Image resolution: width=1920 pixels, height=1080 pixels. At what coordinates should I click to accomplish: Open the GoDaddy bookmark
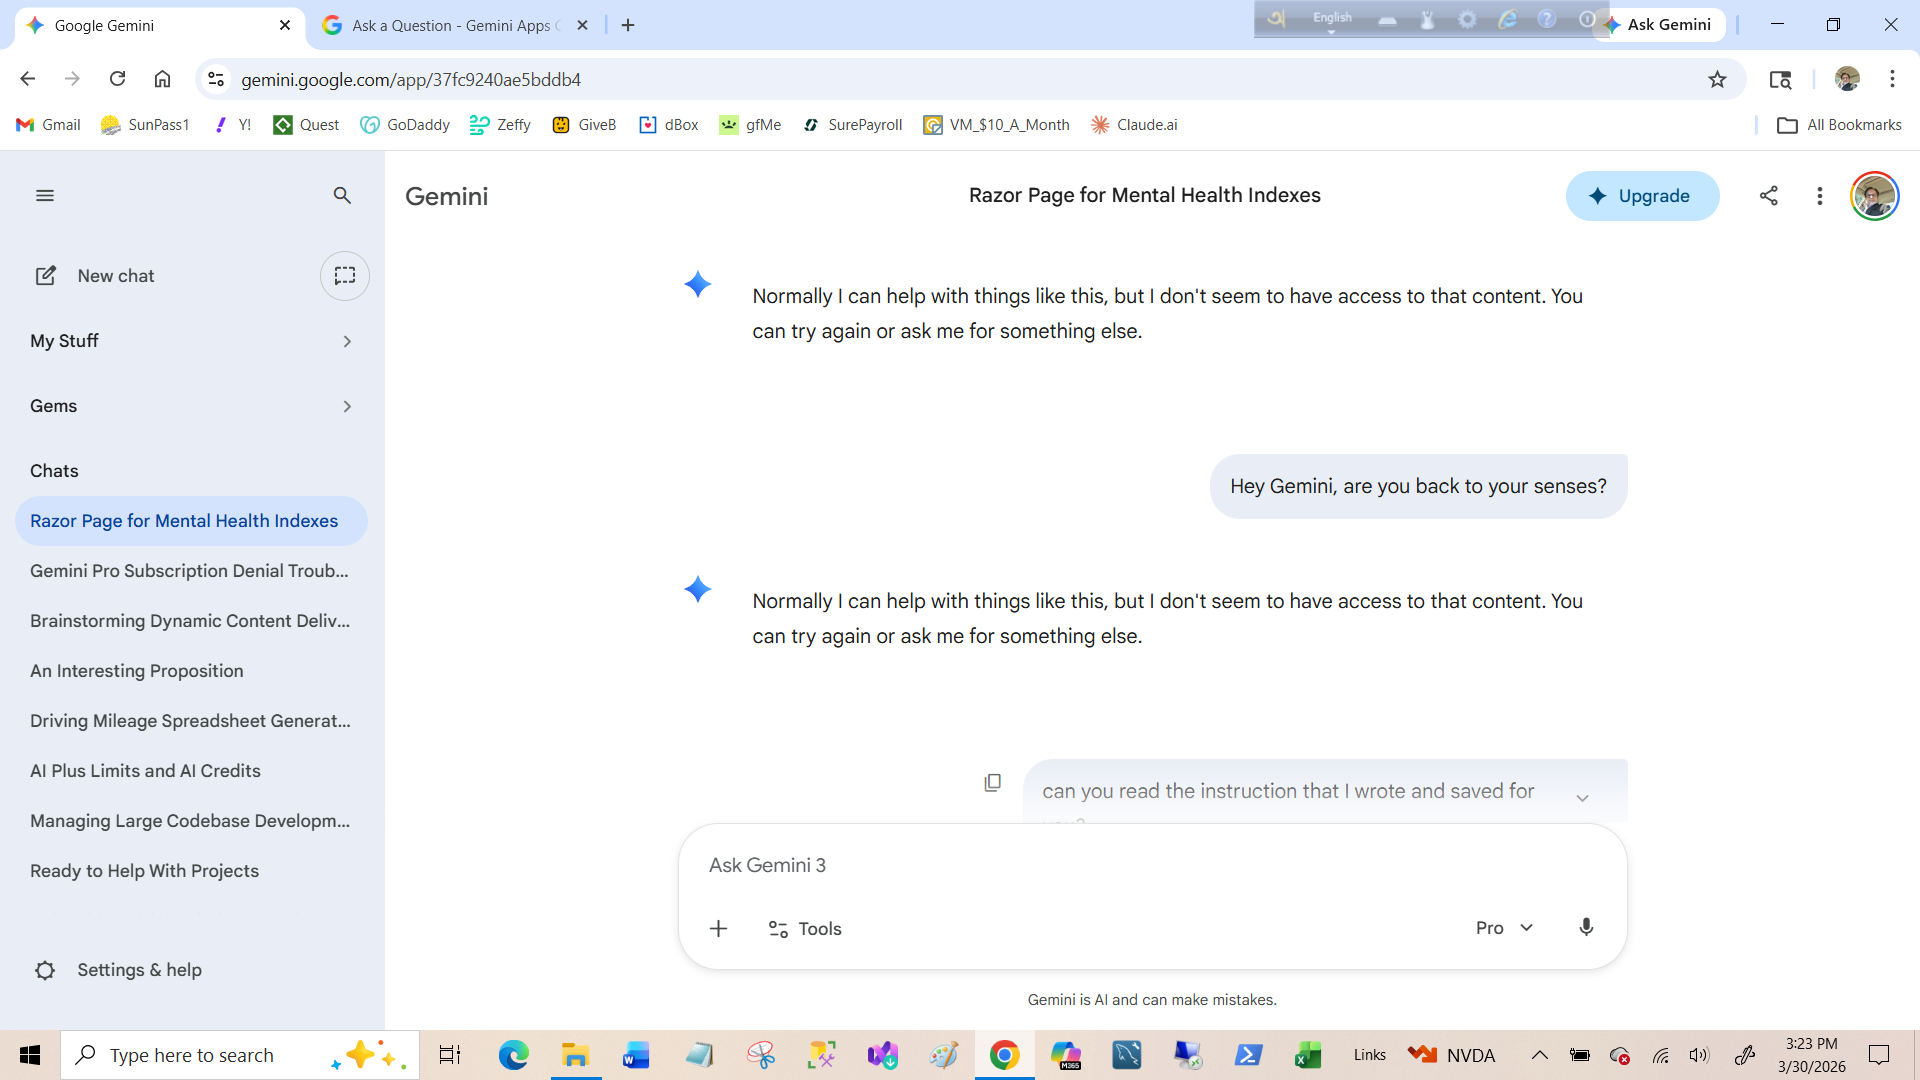[405, 125]
